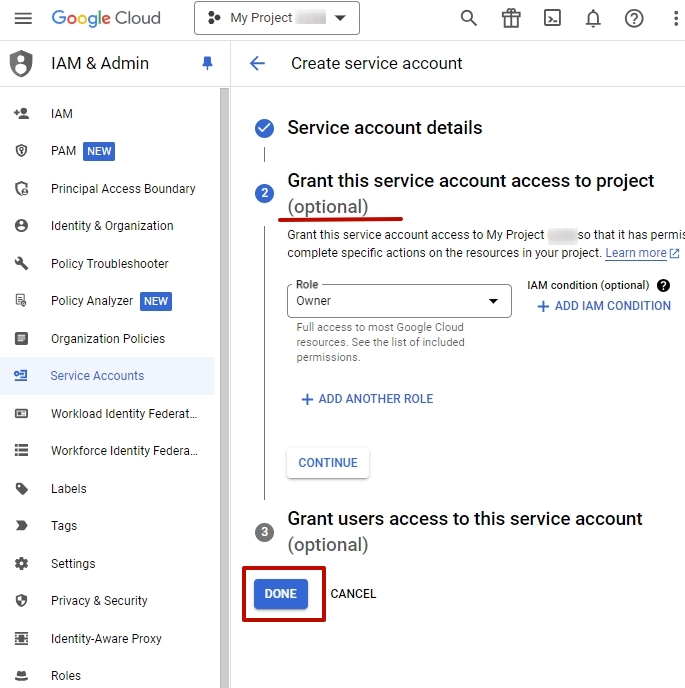Click the CONTINUE button
The image size is (685, 688).
point(328,463)
